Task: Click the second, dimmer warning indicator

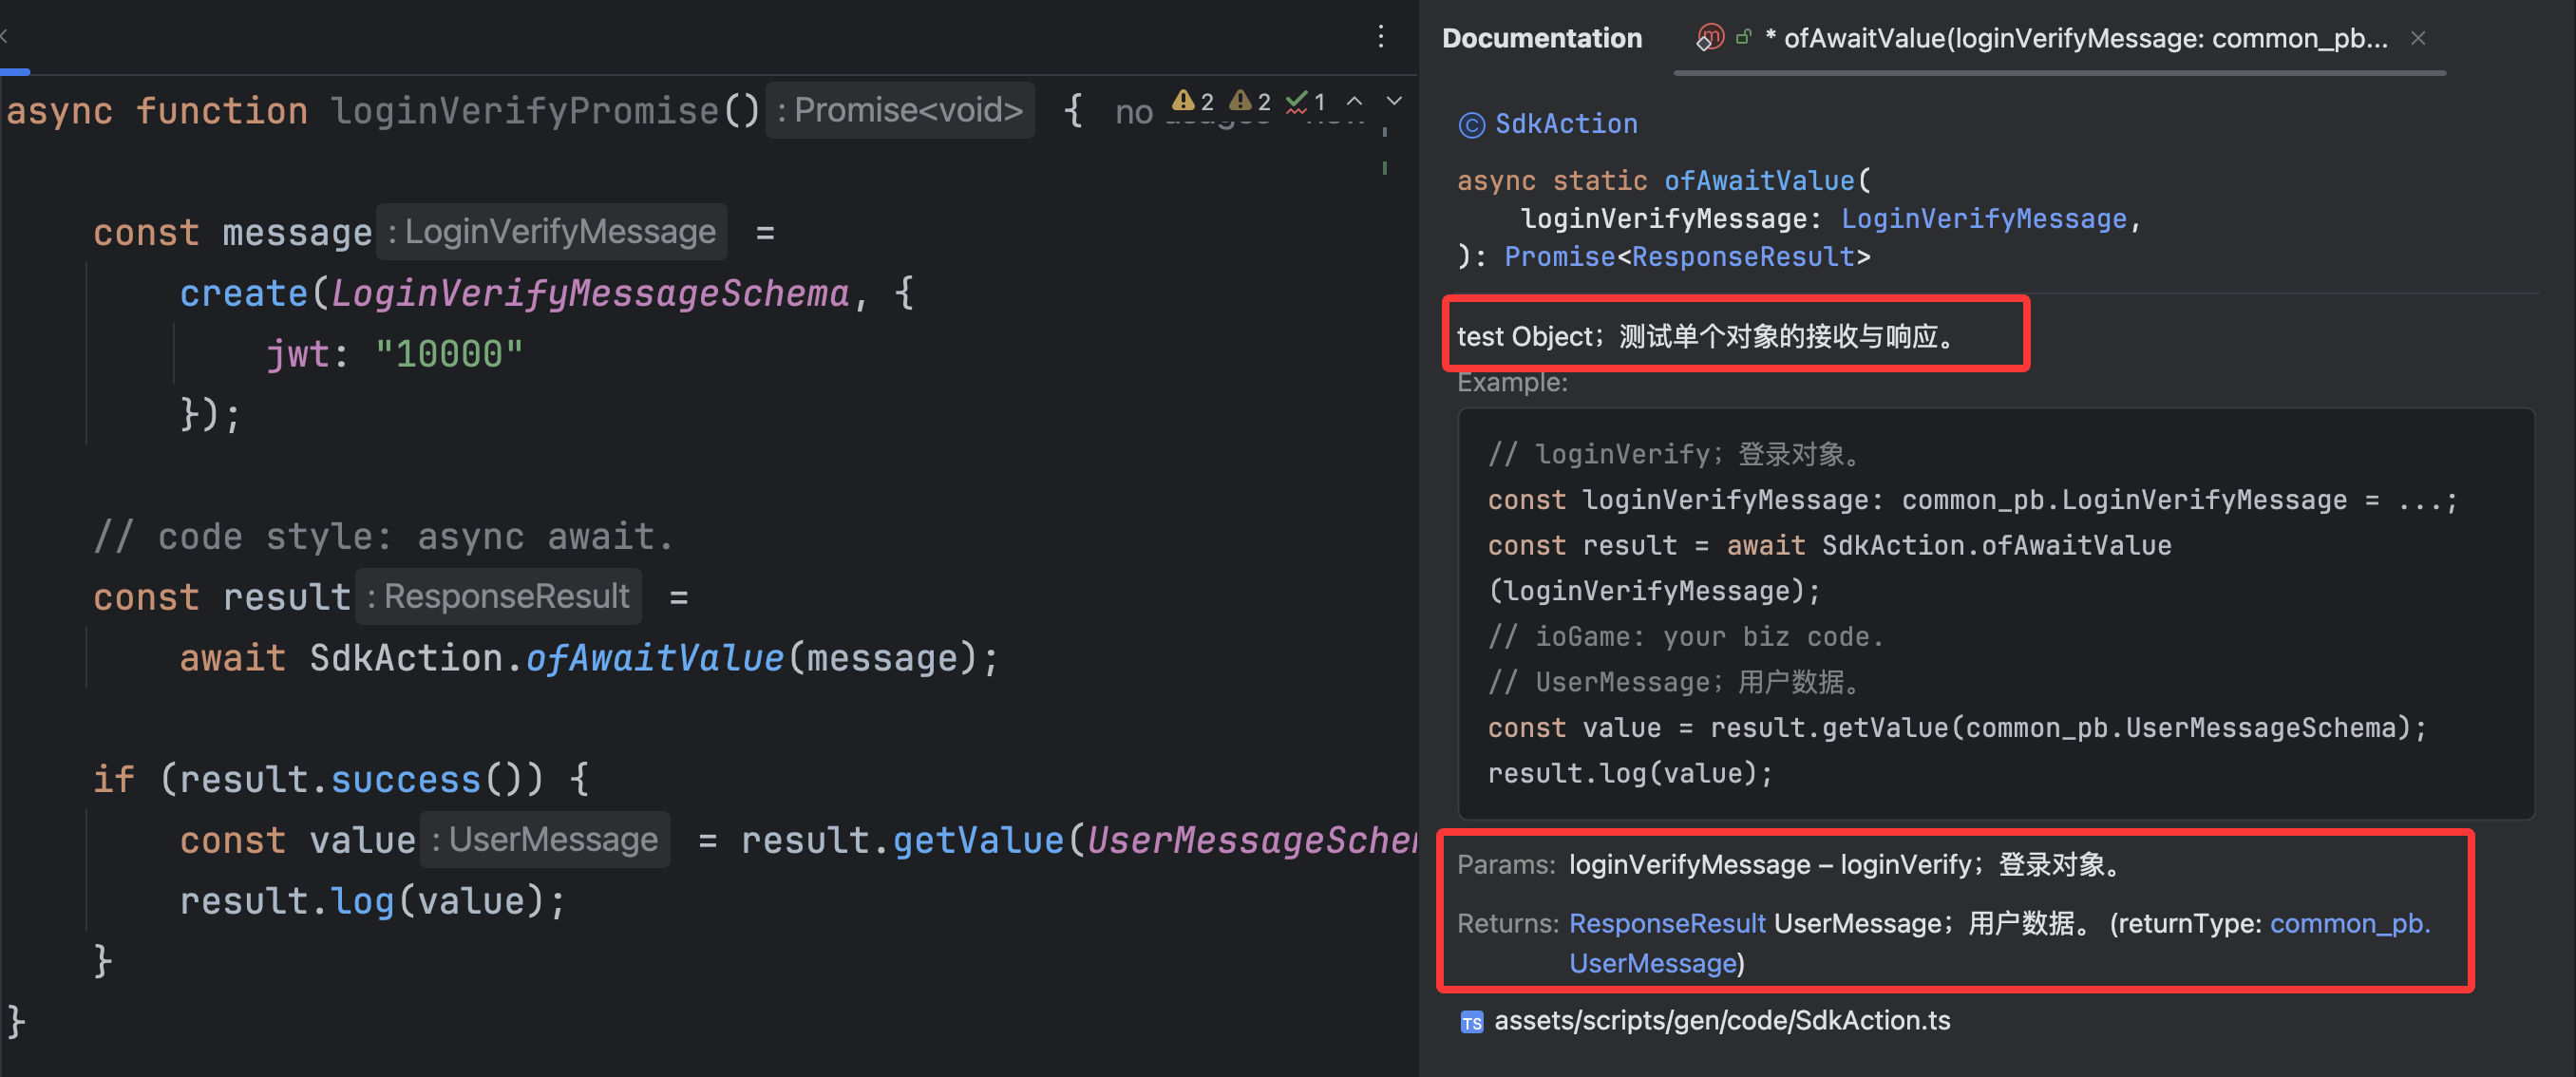Action: pyautogui.click(x=1241, y=101)
